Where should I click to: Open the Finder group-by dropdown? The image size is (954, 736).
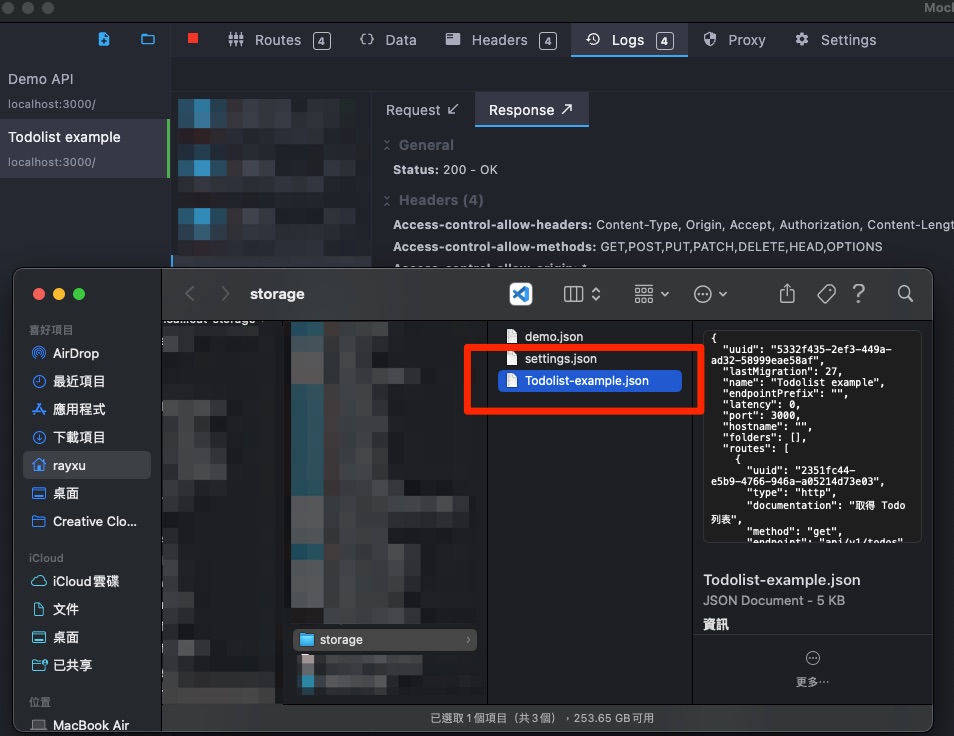(651, 294)
